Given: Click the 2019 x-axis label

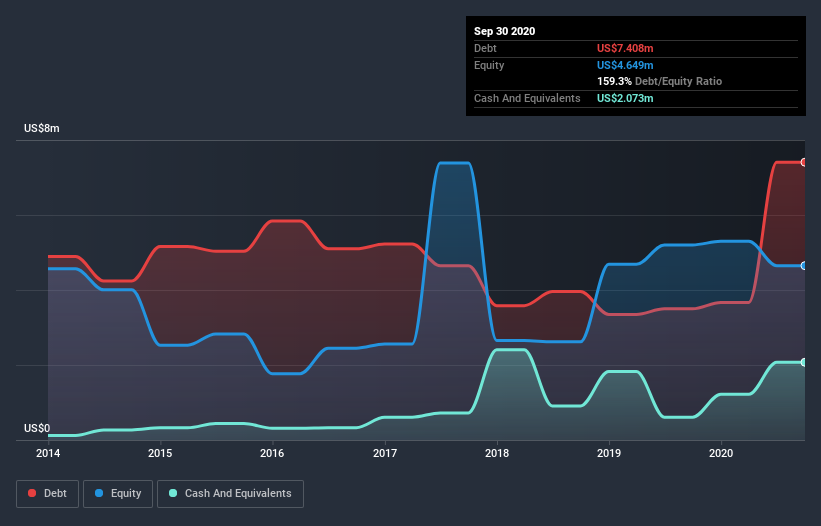Looking at the screenshot, I should 609,453.
